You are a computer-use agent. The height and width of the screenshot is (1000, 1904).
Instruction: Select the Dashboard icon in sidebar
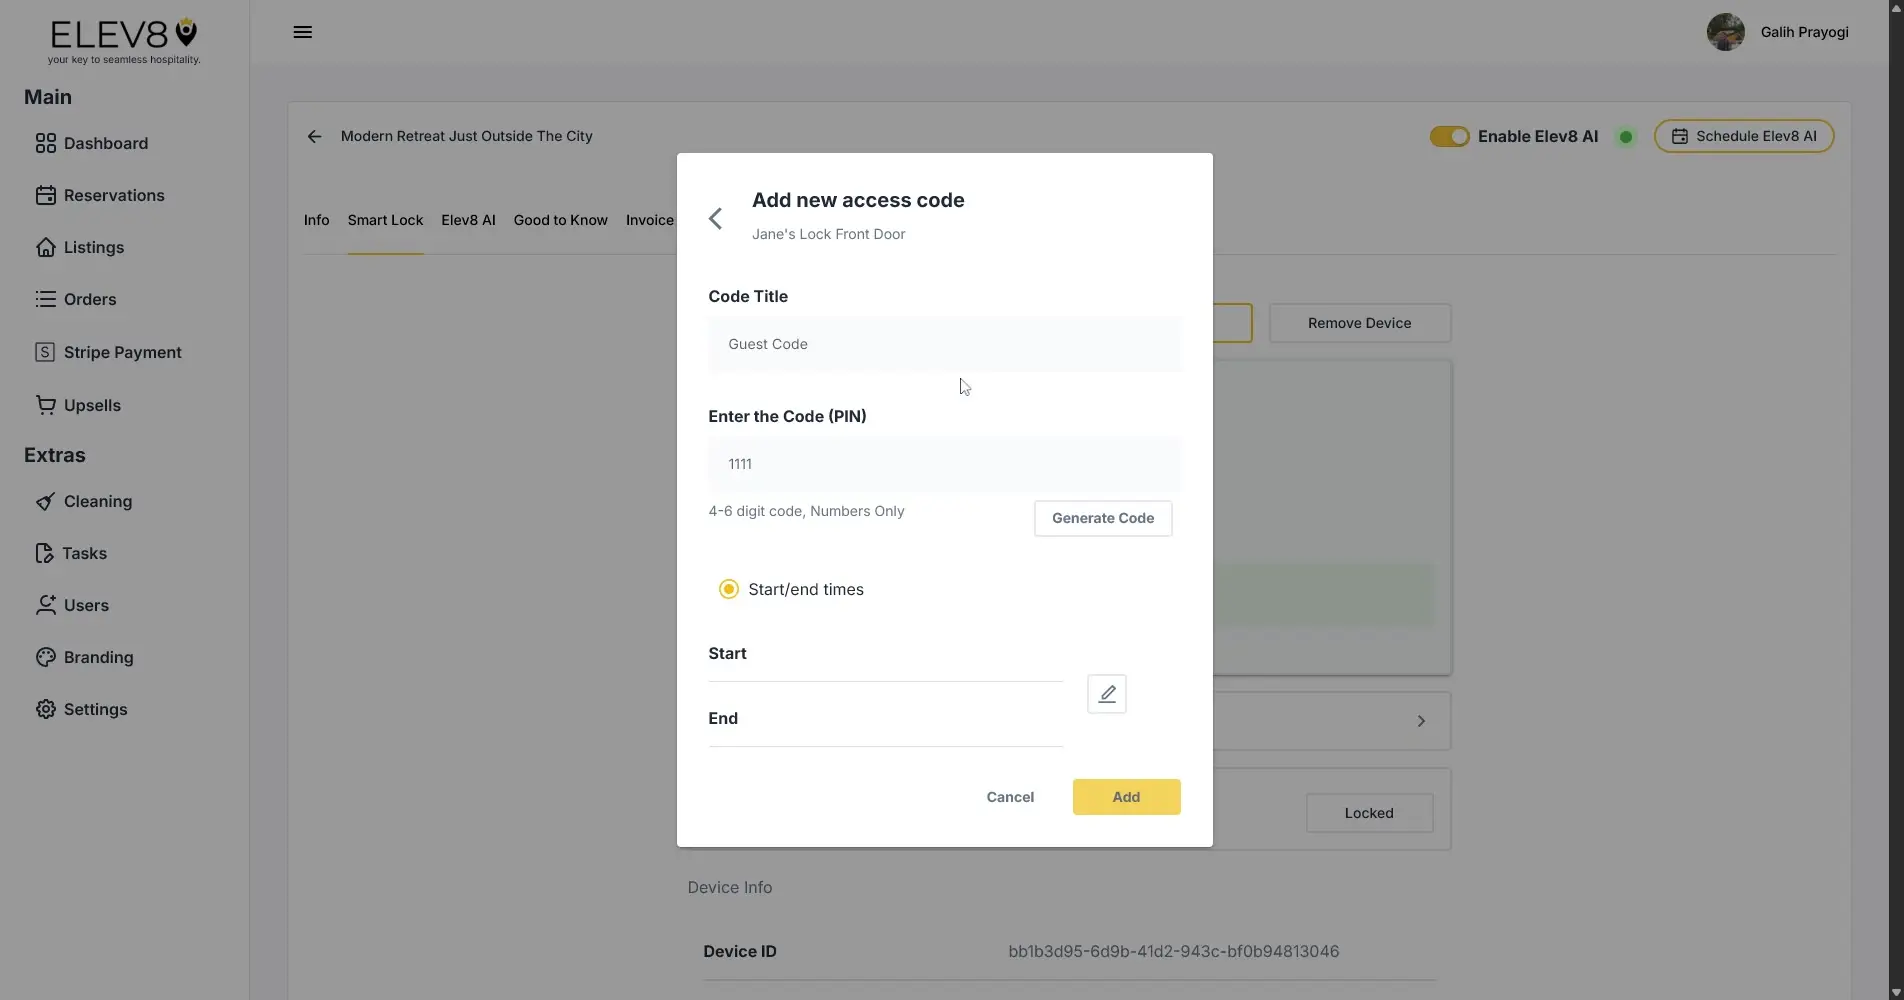click(45, 143)
